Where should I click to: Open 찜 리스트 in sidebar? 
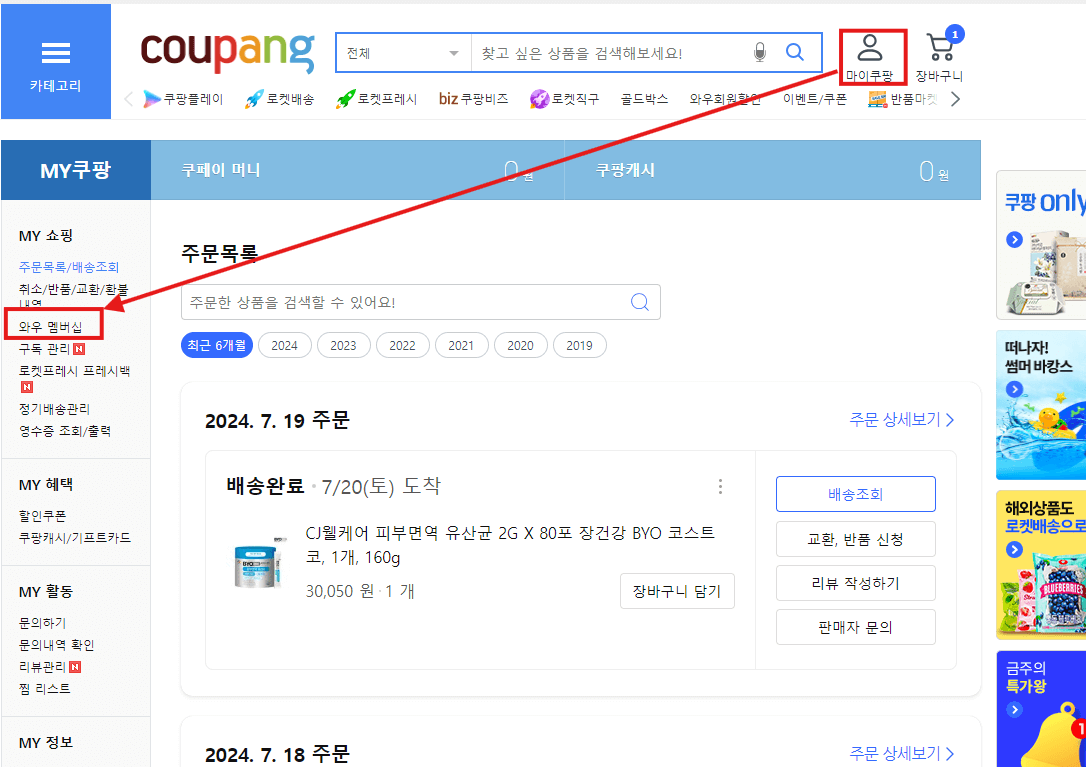(x=44, y=689)
